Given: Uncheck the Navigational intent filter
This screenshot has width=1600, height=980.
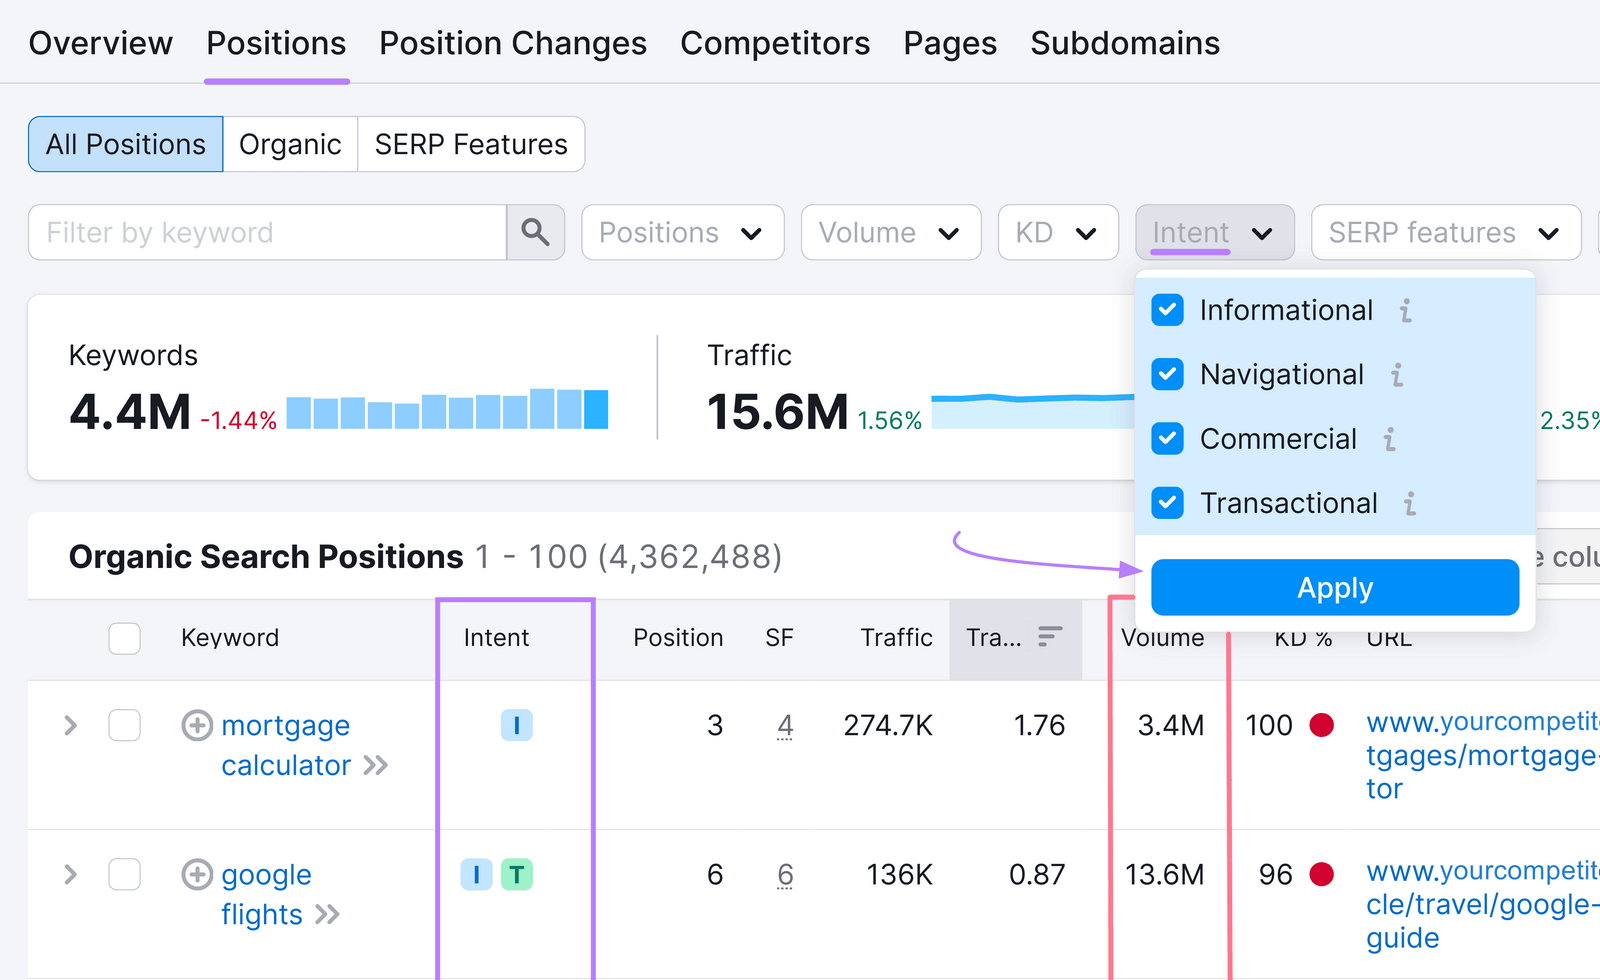Looking at the screenshot, I should click(1166, 374).
